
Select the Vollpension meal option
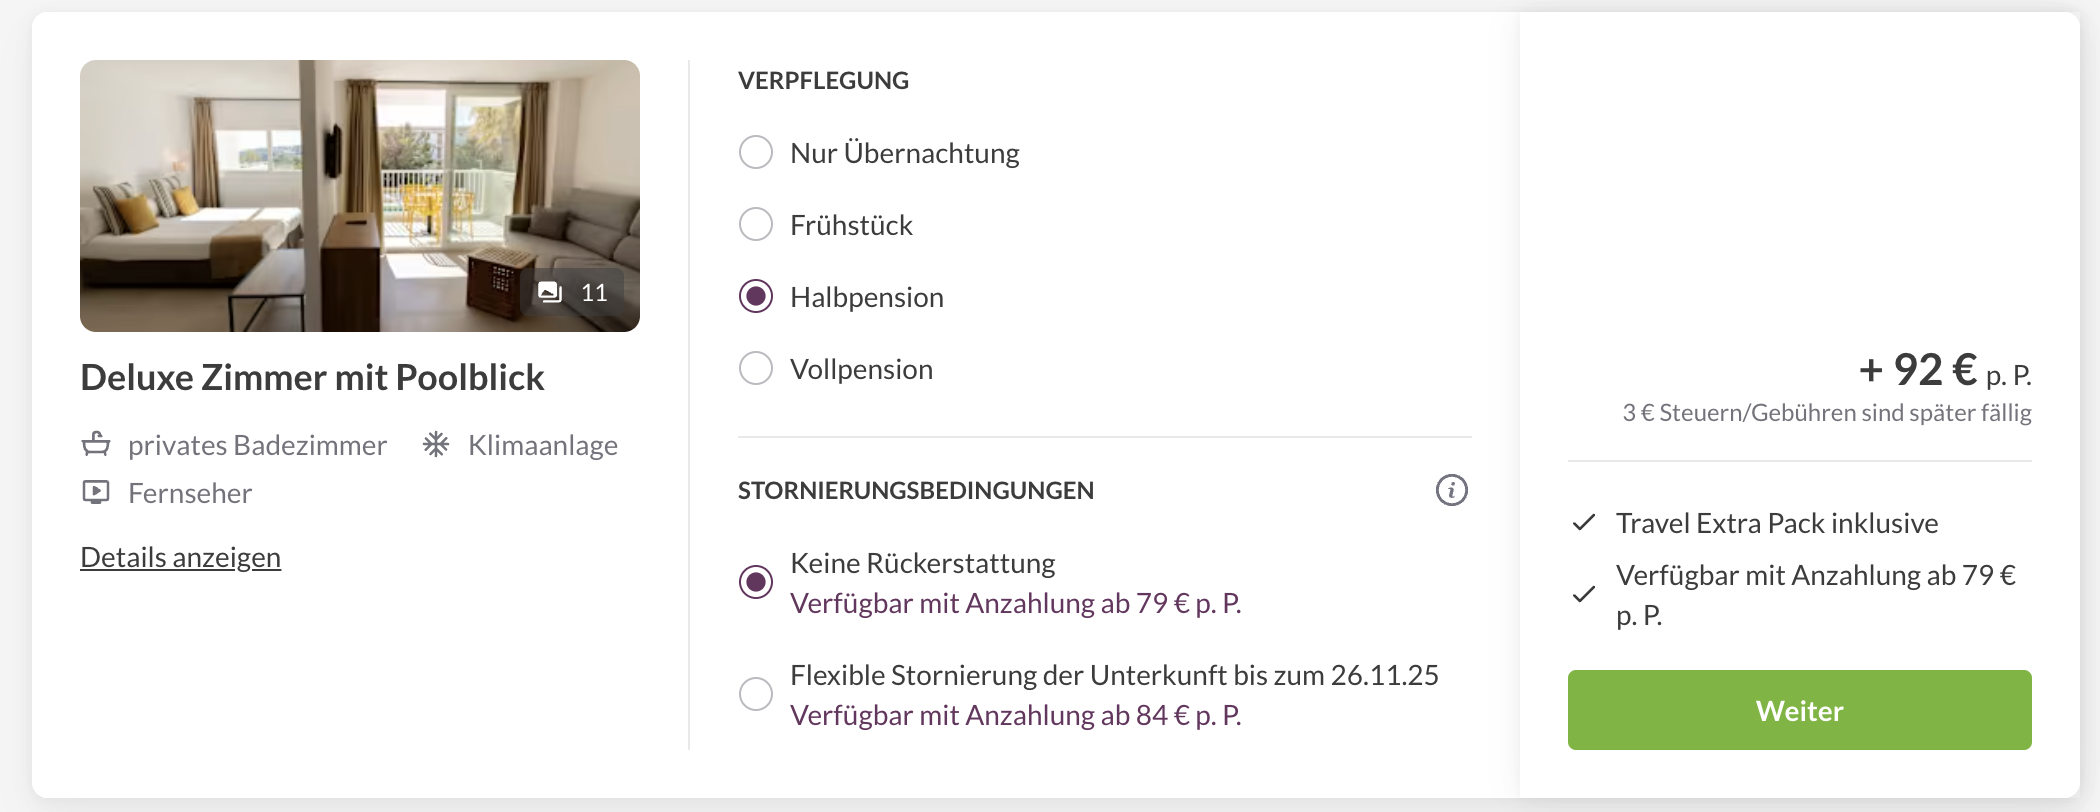click(x=756, y=369)
